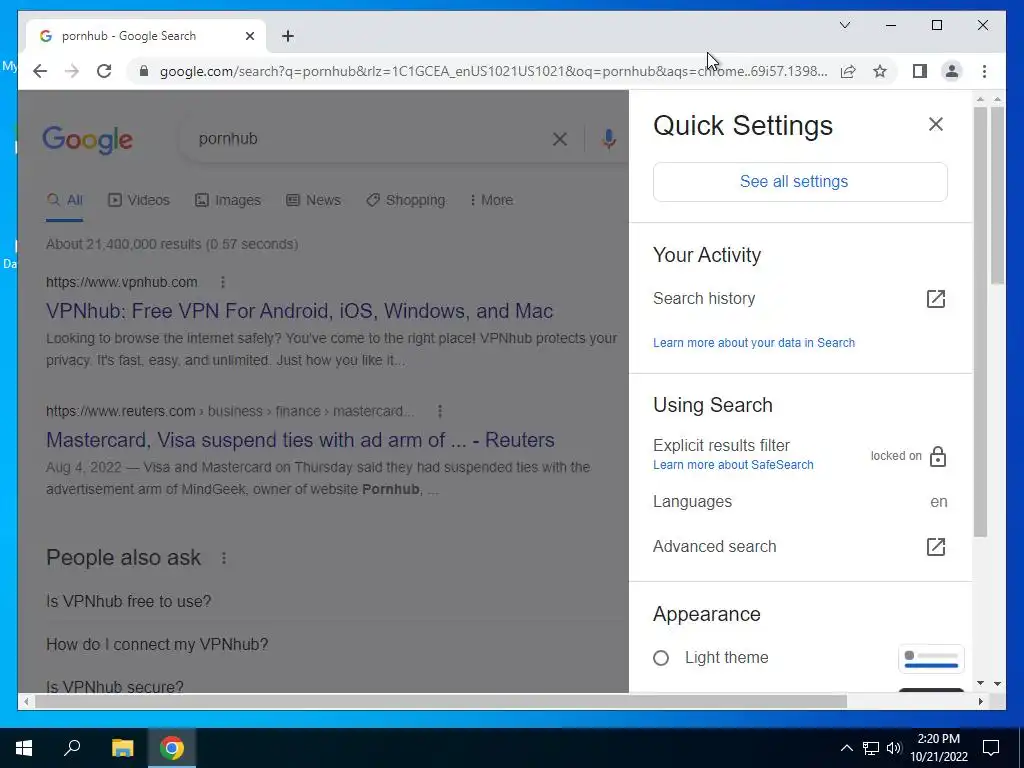The height and width of the screenshot is (768, 1024).
Task: Click the Quick Settings panel vertical scrollbar
Action: point(980,322)
